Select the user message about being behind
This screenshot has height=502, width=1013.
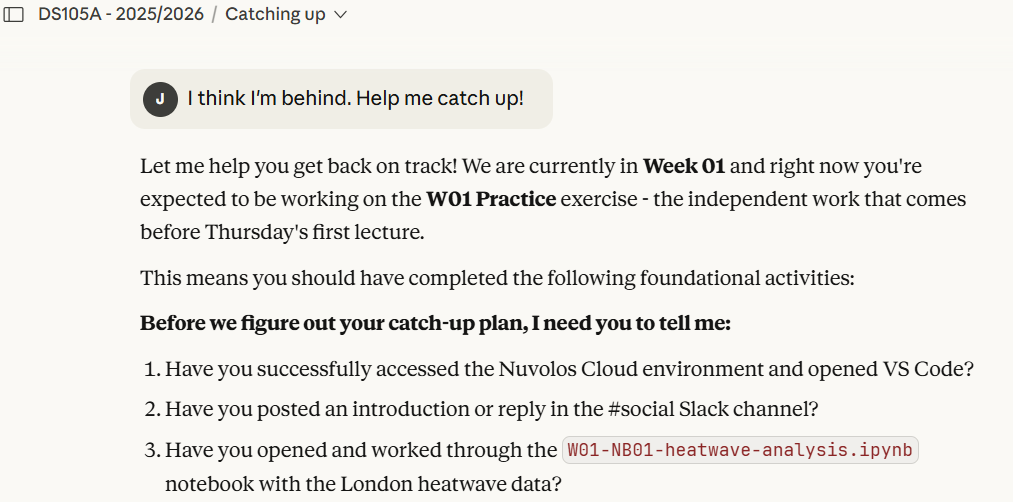click(355, 99)
